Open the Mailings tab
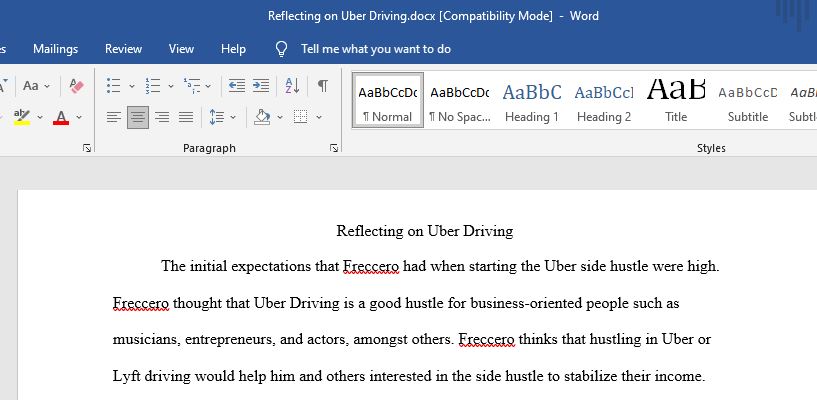Image resolution: width=817 pixels, height=400 pixels. tap(55, 49)
